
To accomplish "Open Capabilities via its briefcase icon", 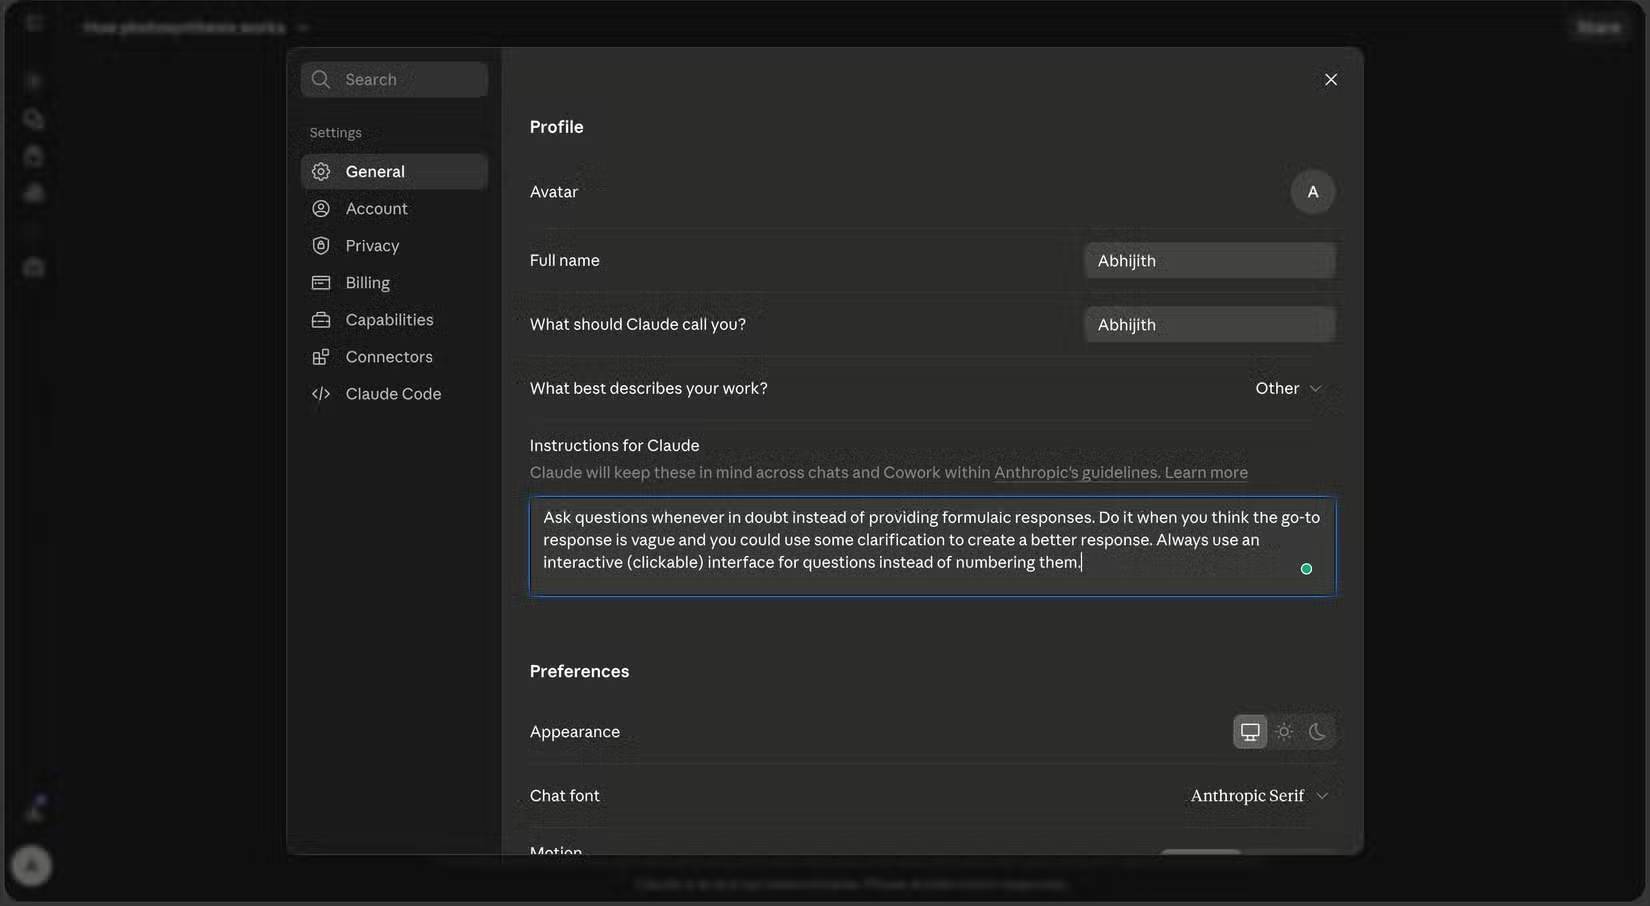I will click(x=321, y=320).
